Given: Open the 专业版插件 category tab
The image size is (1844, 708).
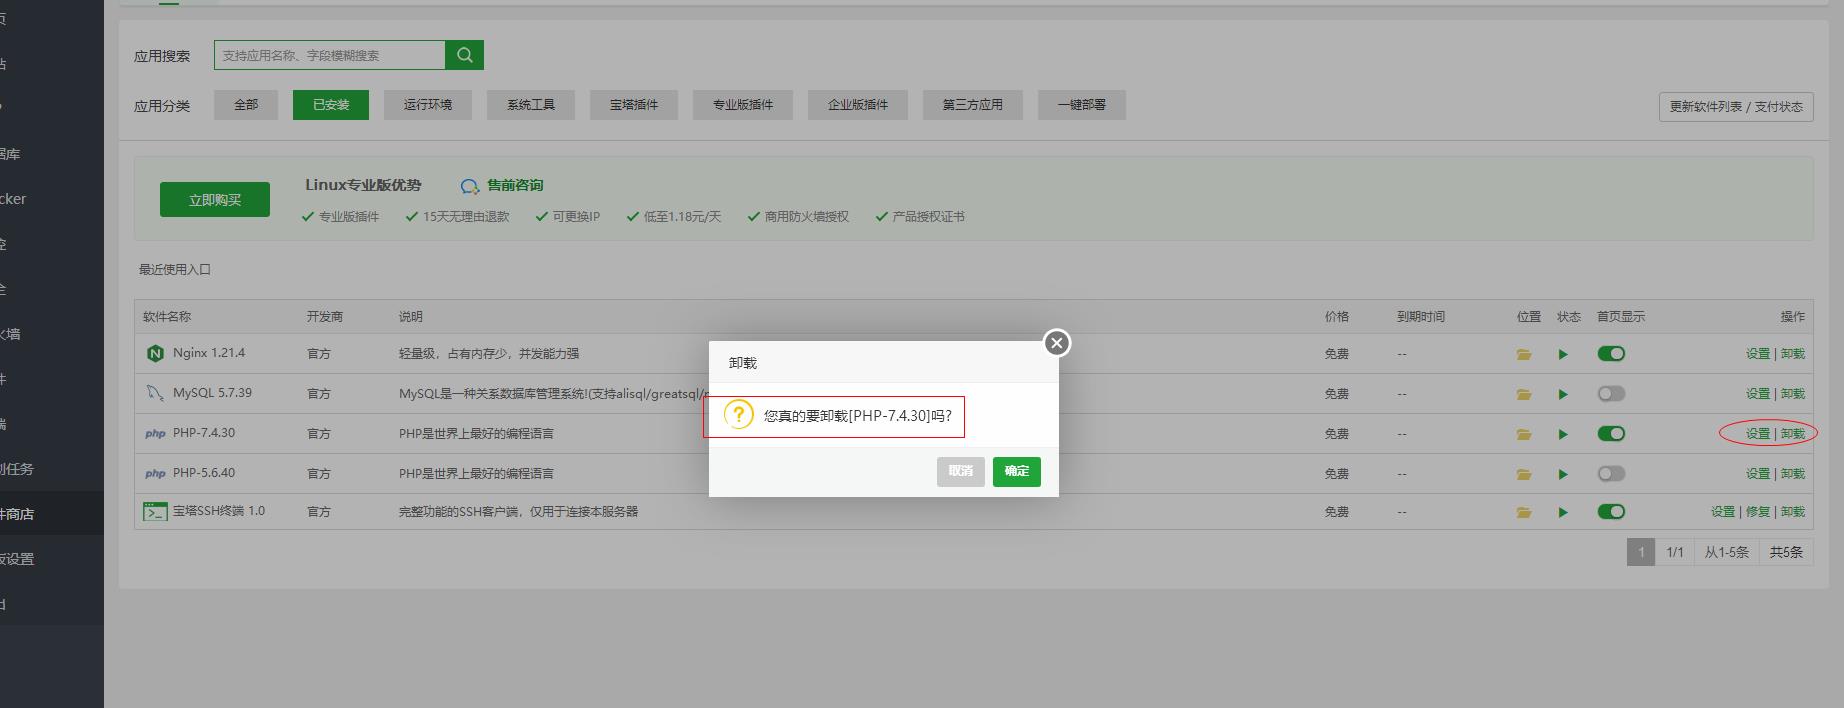Looking at the screenshot, I should (x=743, y=105).
